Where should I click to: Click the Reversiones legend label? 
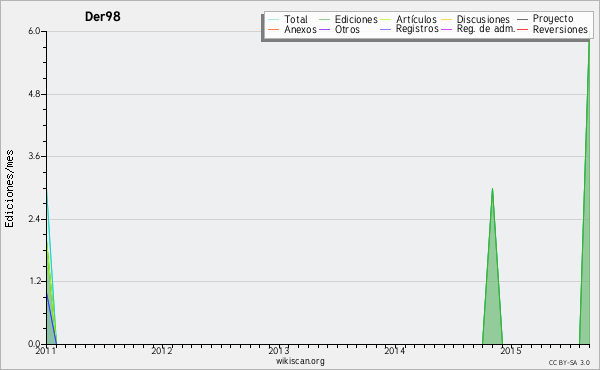560,29
